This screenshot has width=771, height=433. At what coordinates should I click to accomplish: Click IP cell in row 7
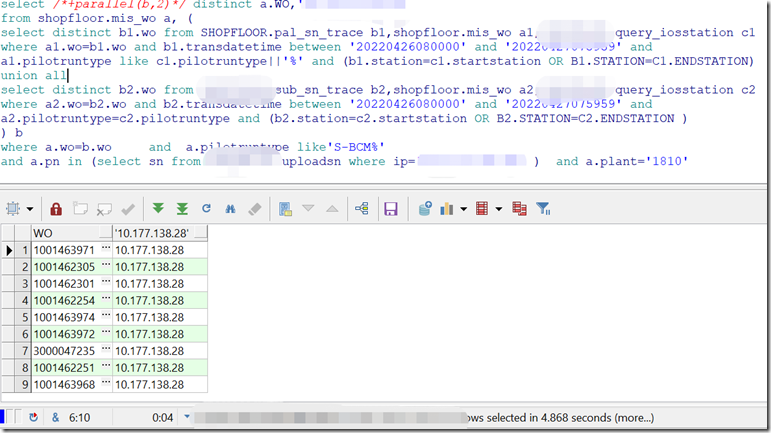pos(160,351)
